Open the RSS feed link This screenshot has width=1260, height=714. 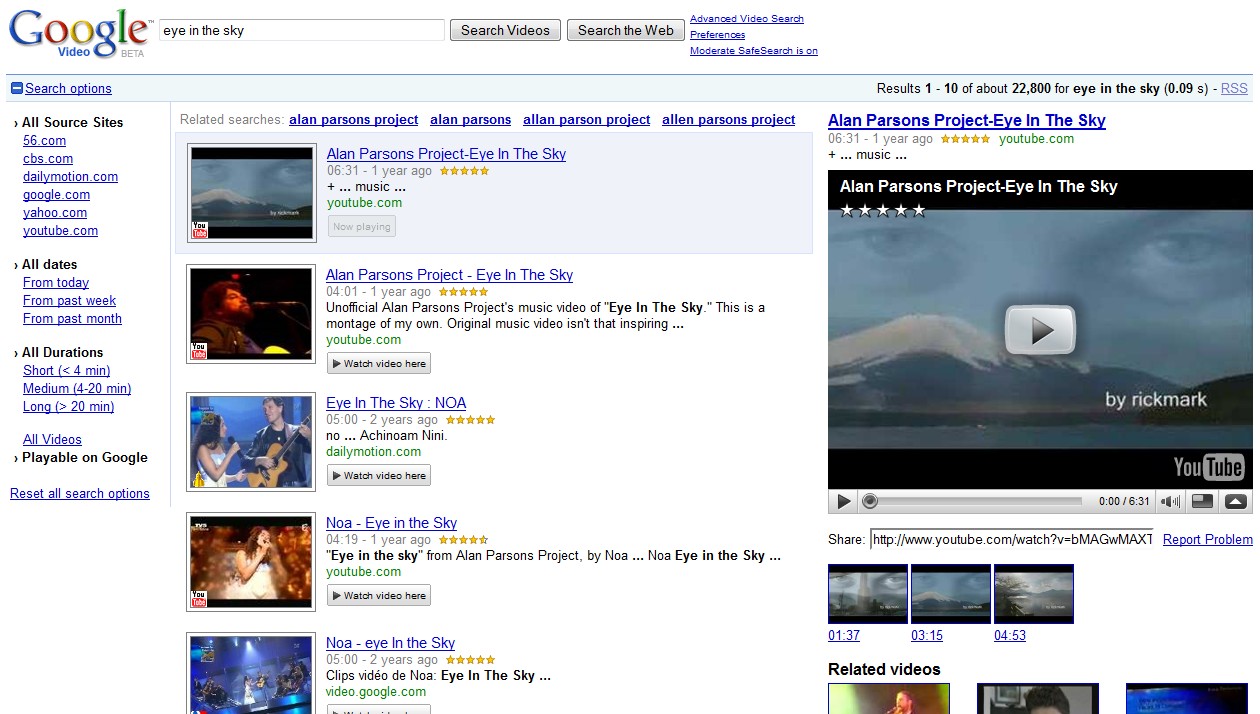pyautogui.click(x=1234, y=88)
